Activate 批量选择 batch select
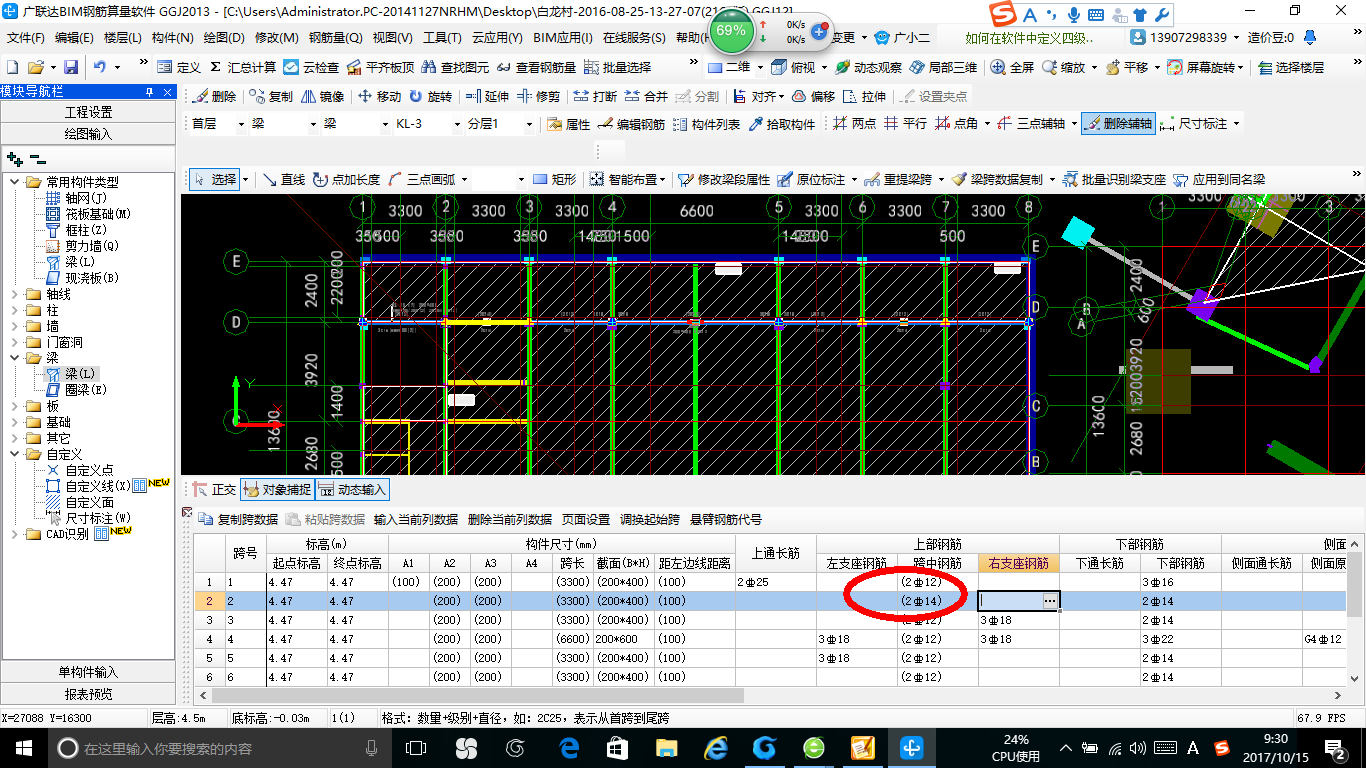Viewport: 1366px width, 768px height. (x=617, y=67)
